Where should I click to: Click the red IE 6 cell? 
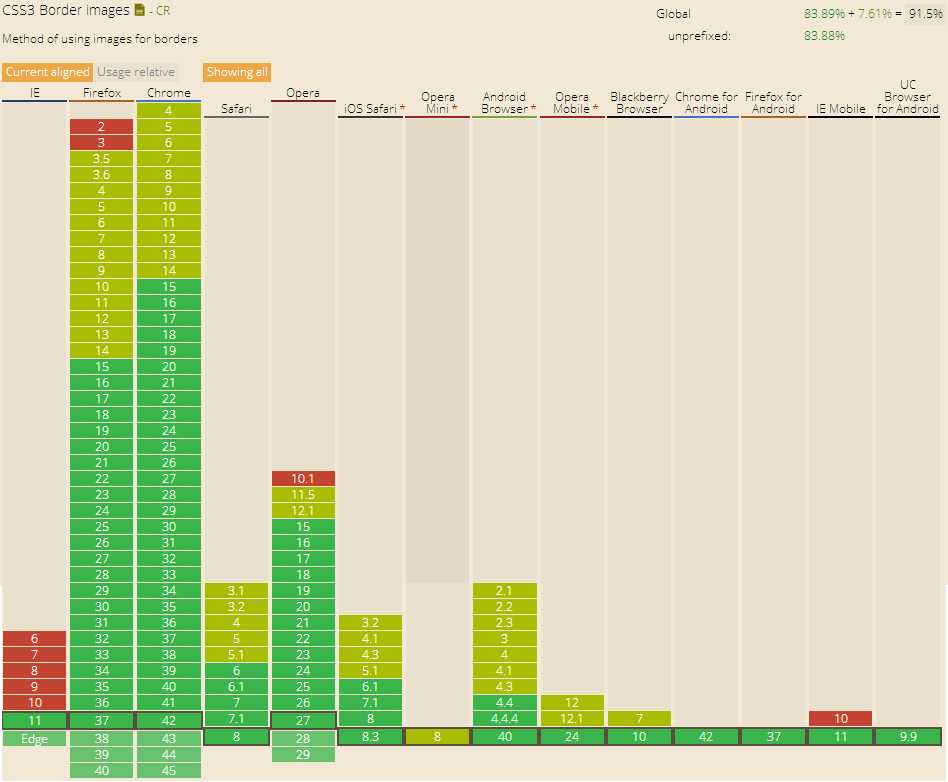pos(34,638)
